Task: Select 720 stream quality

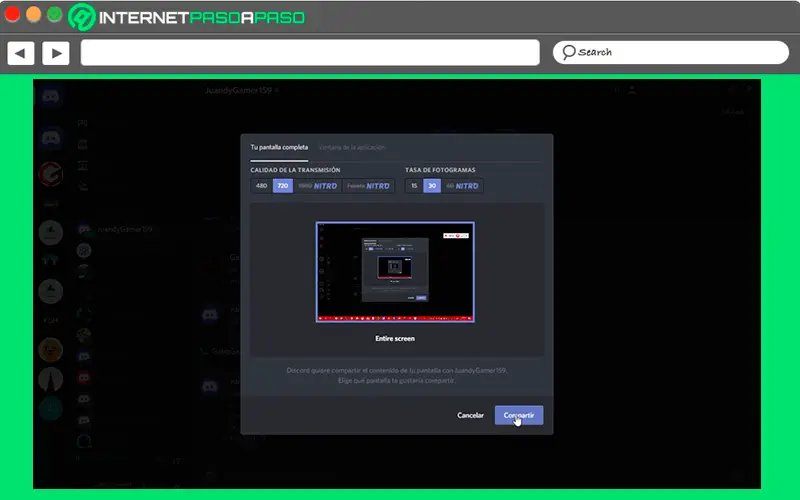Action: click(283, 186)
